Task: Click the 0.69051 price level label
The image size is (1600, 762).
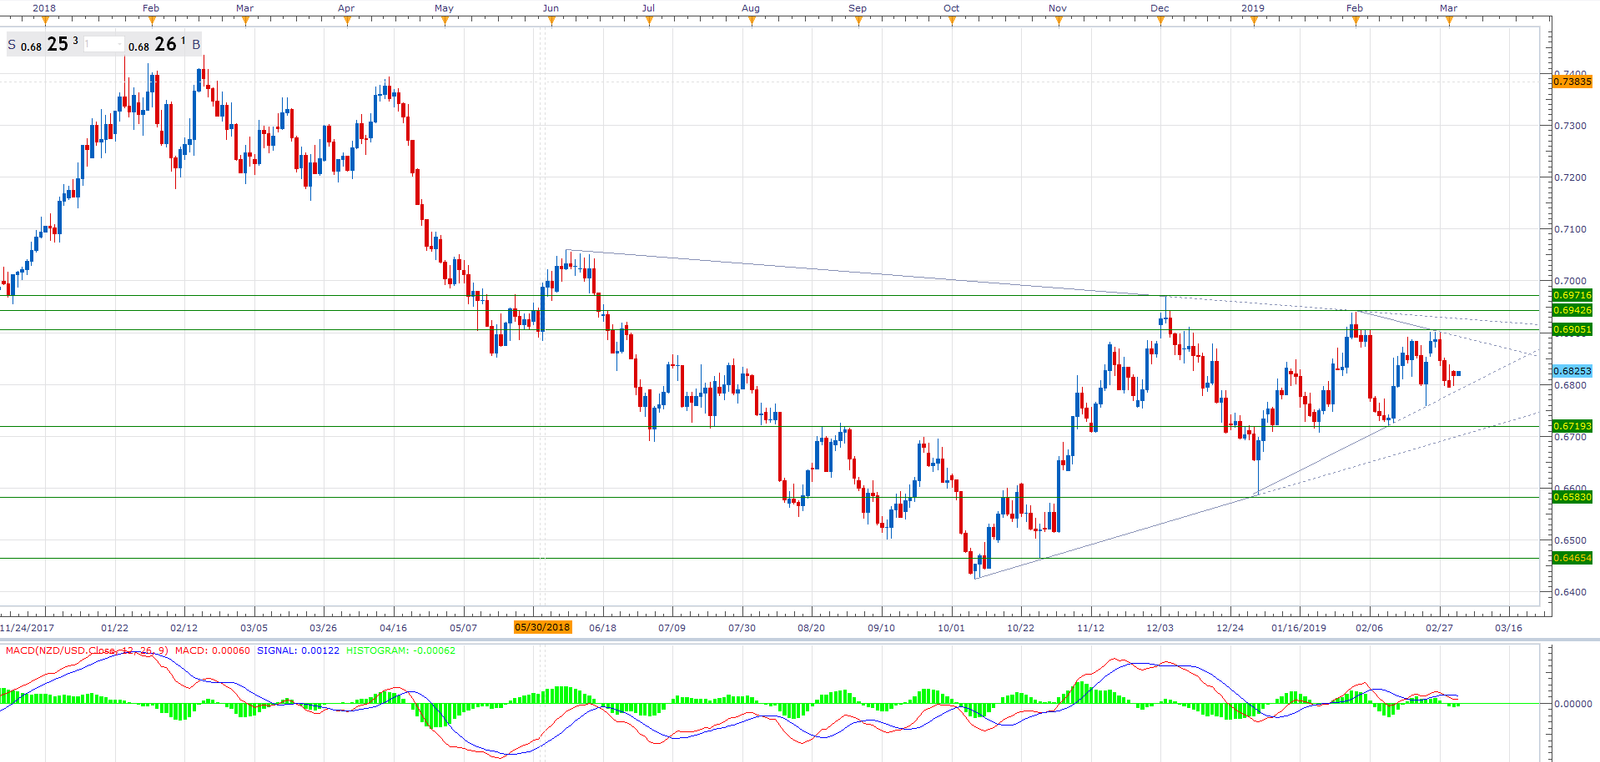Action: 1571,329
